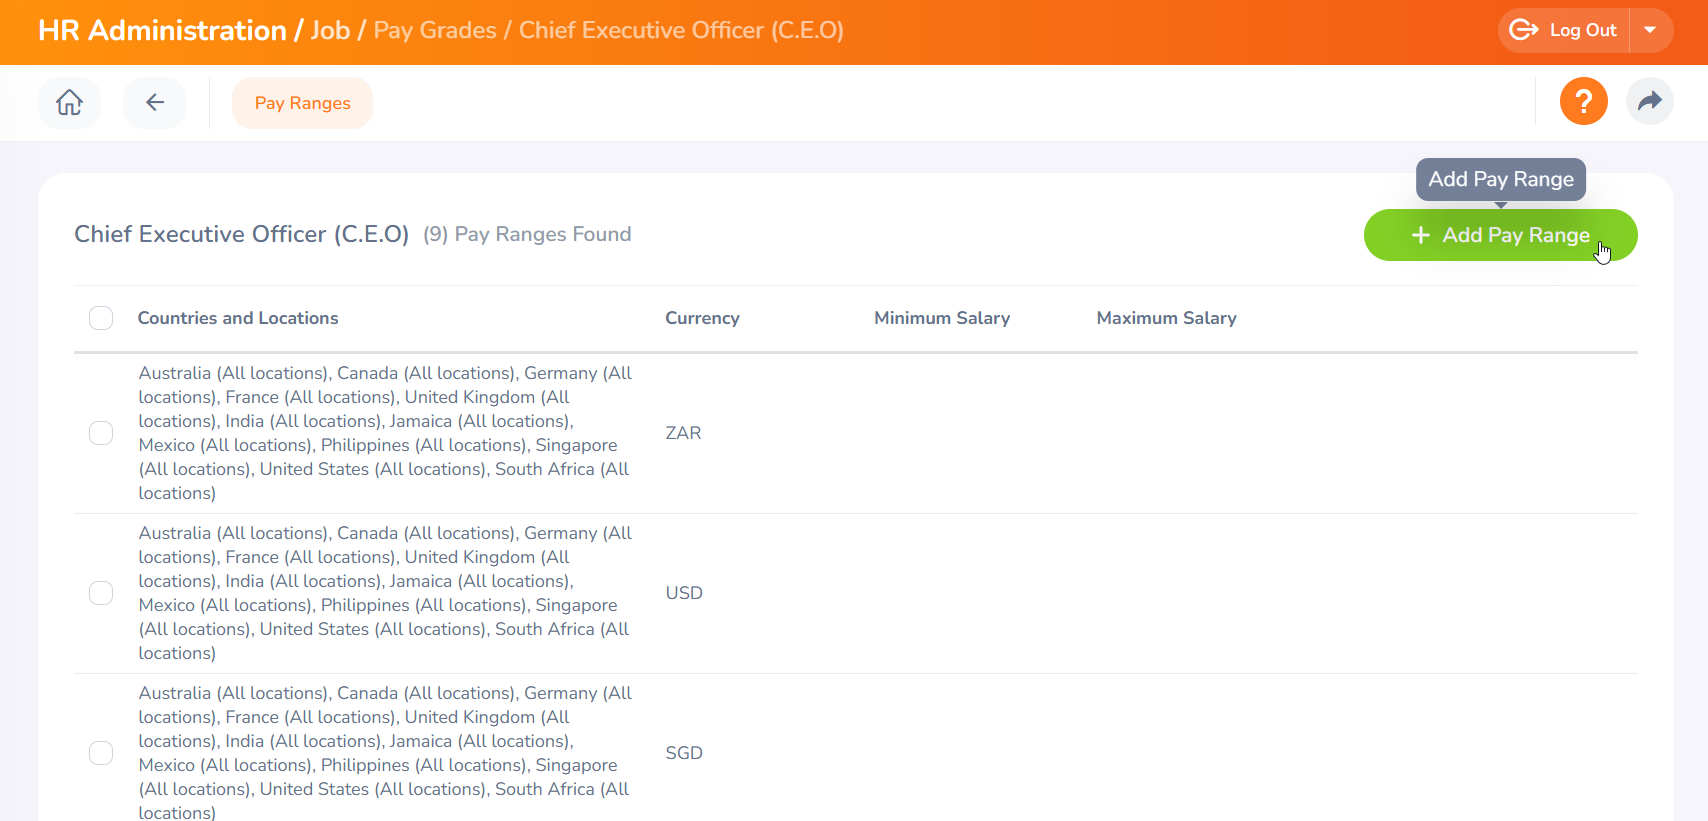Click the Maximum Salary column header
Viewport: 1708px width, 821px height.
tap(1166, 318)
